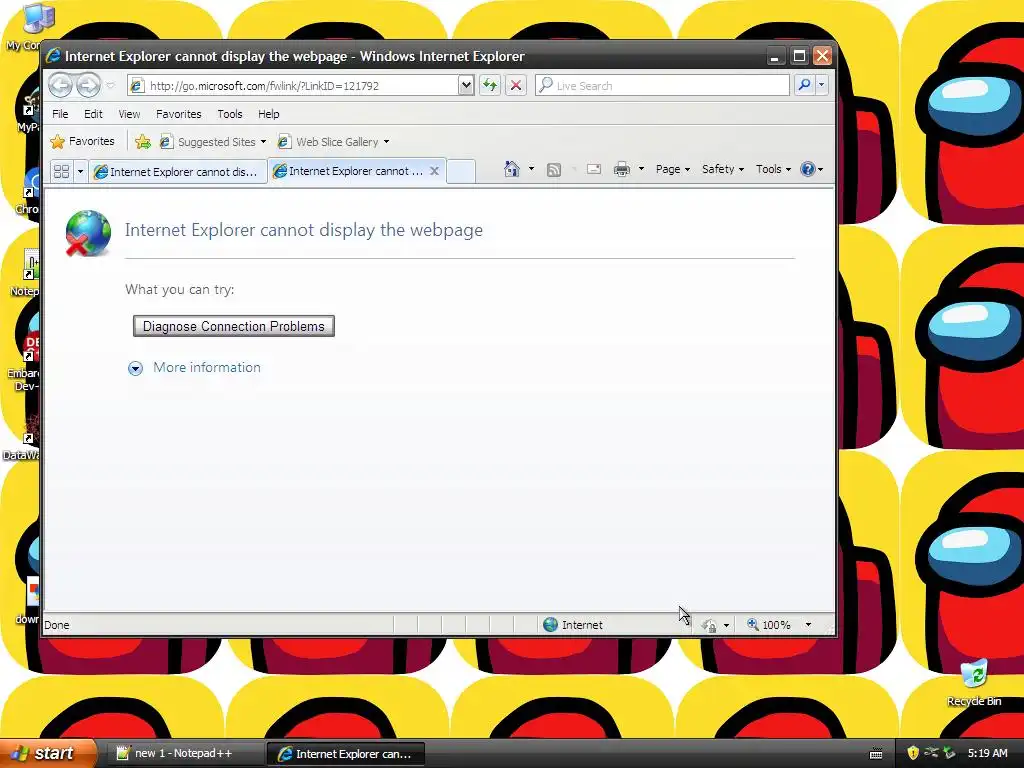Screen dimensions: 1024x768
Task: Open the Help question mark menu
Action: (x=812, y=169)
